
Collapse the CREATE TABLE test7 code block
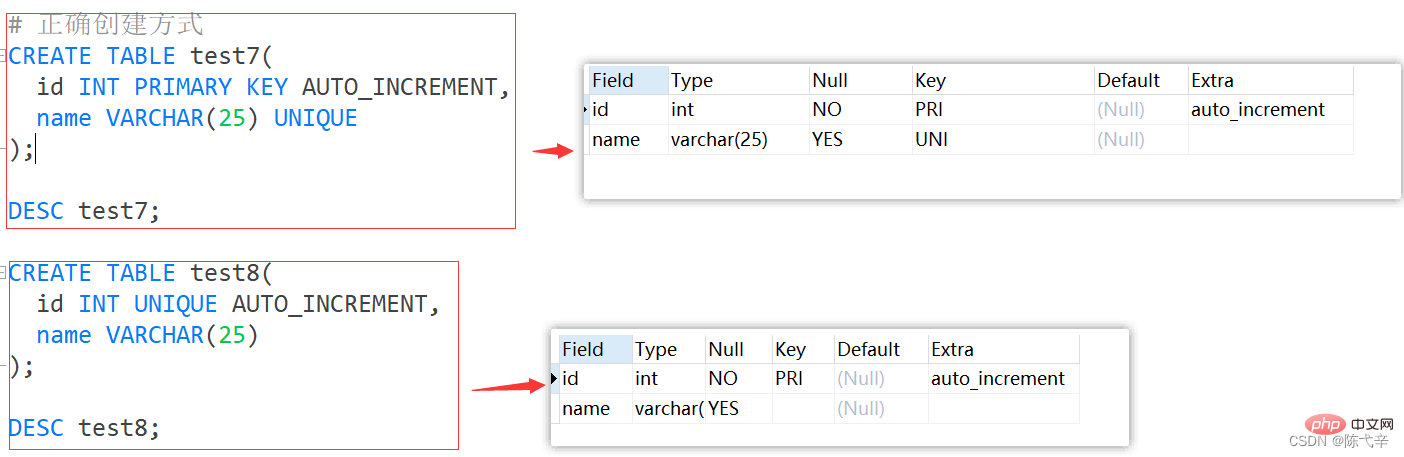pyautogui.click(x=4, y=56)
